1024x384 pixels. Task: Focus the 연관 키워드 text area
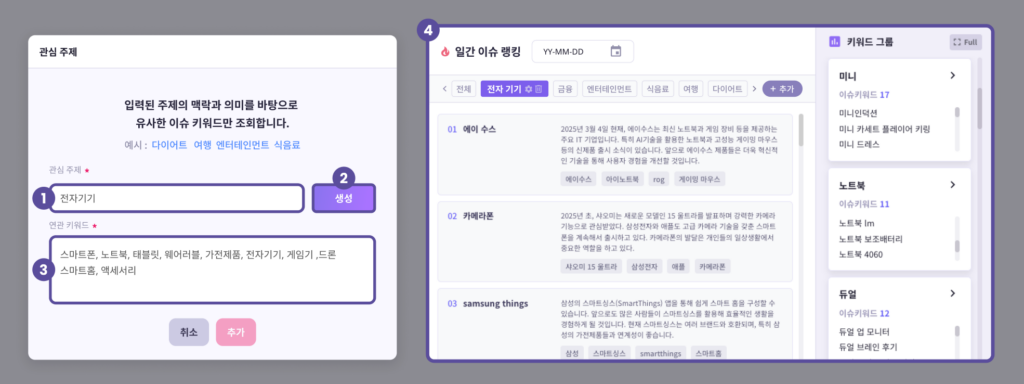click(212, 270)
